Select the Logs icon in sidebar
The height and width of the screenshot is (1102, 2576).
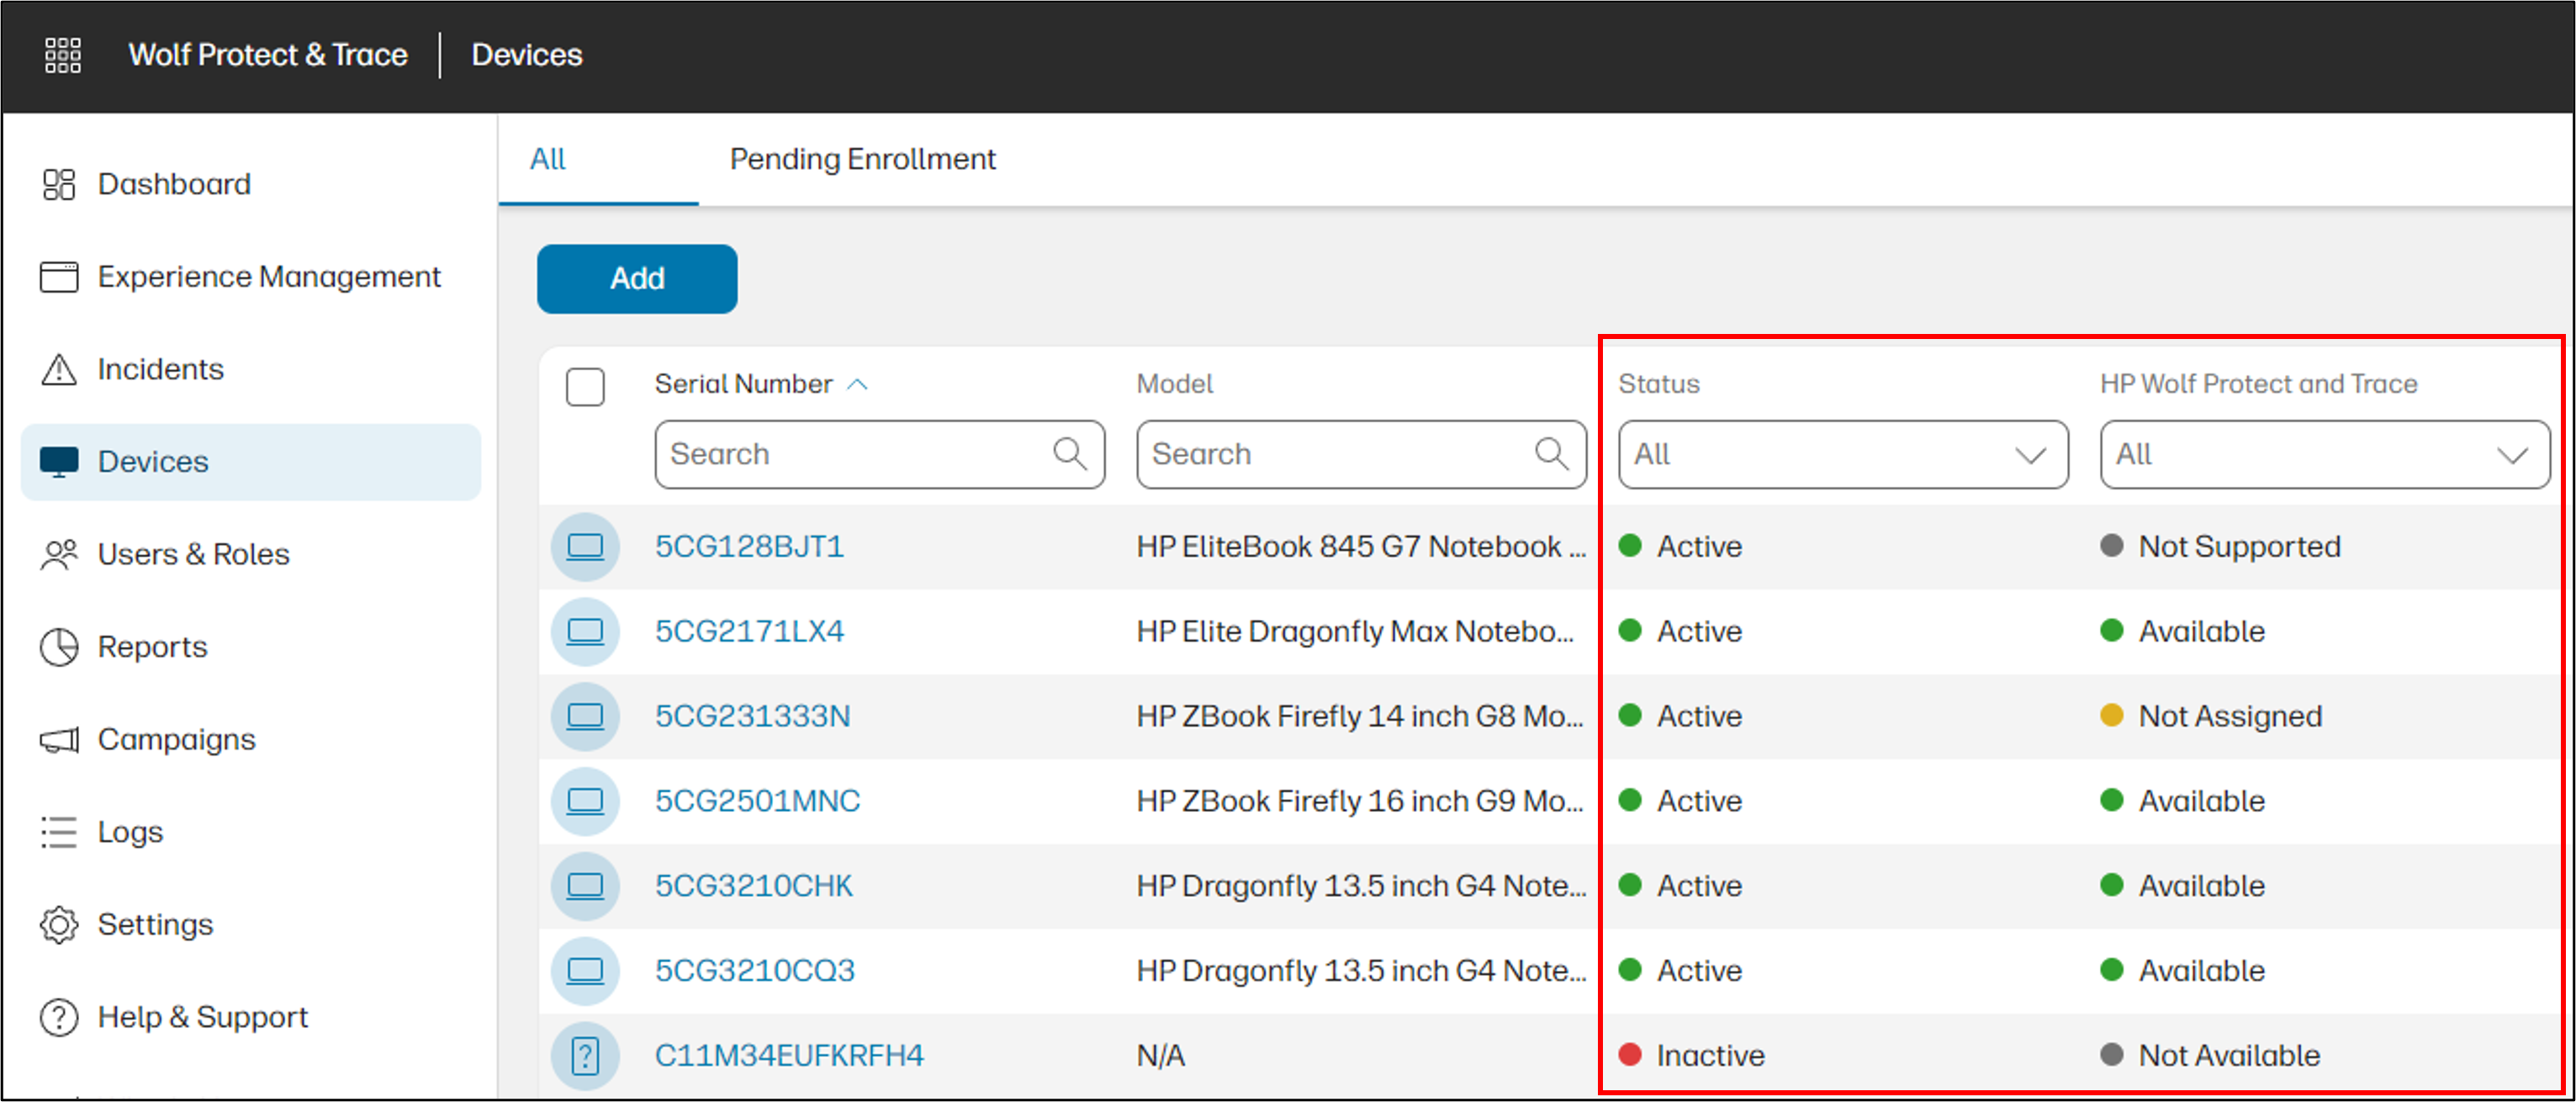pos(58,831)
